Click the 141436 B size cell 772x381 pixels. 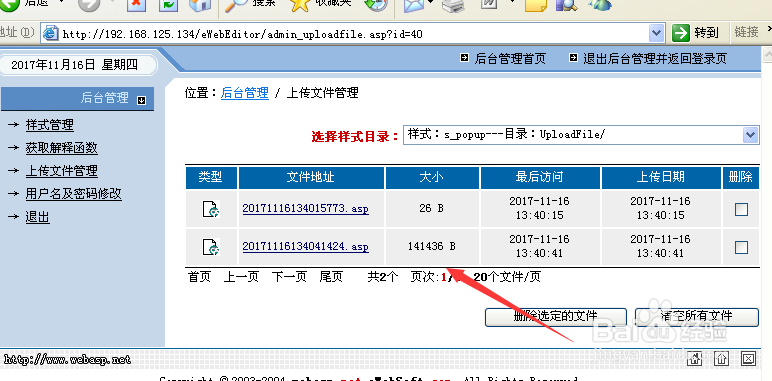432,247
